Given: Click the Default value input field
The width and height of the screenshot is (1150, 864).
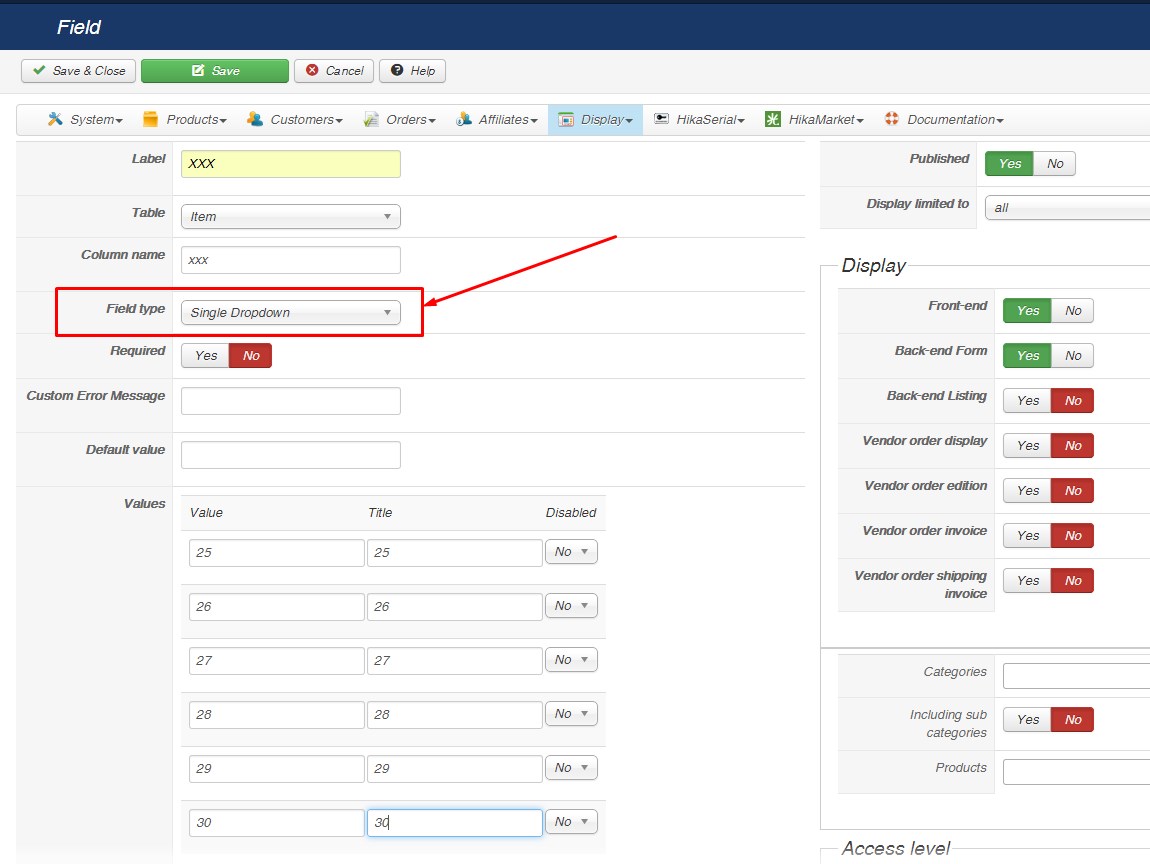Looking at the screenshot, I should [x=290, y=455].
